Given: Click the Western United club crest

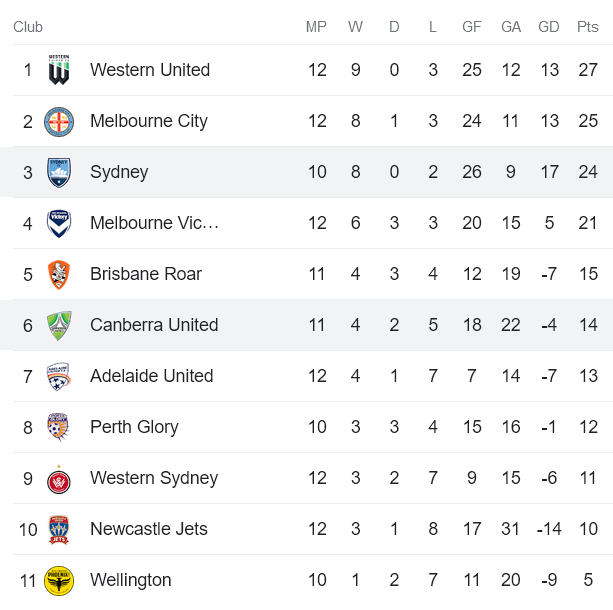Looking at the screenshot, I should pyautogui.click(x=59, y=70).
